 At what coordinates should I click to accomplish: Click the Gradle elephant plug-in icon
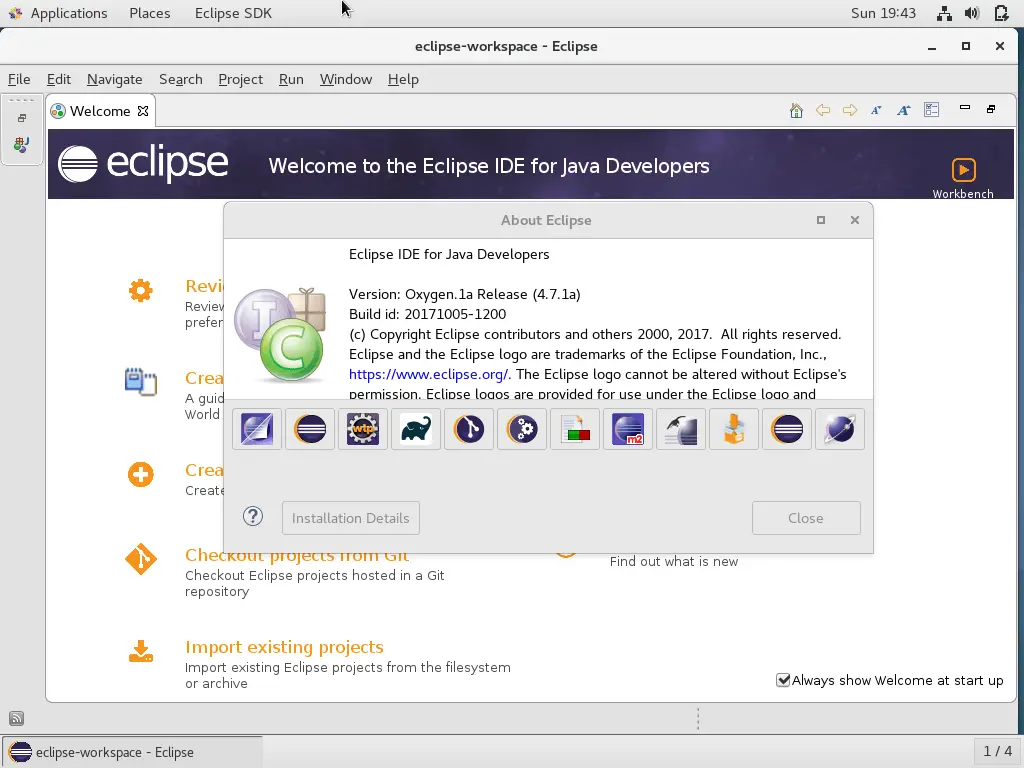416,429
